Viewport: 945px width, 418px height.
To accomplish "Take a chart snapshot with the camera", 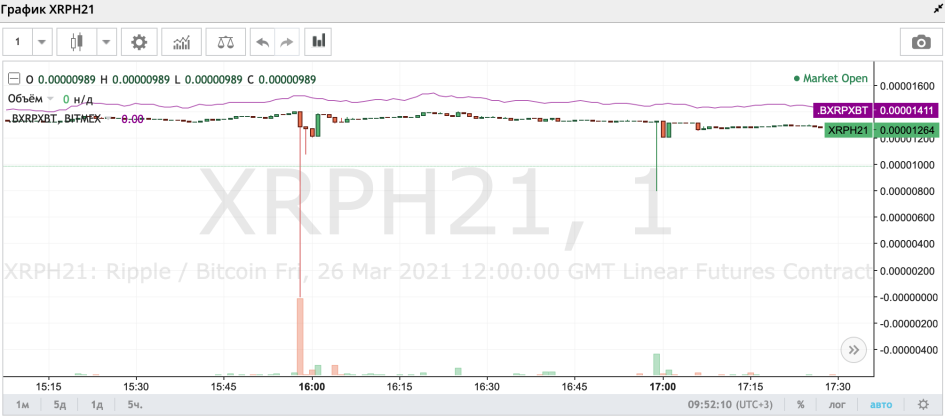I will (x=920, y=42).
